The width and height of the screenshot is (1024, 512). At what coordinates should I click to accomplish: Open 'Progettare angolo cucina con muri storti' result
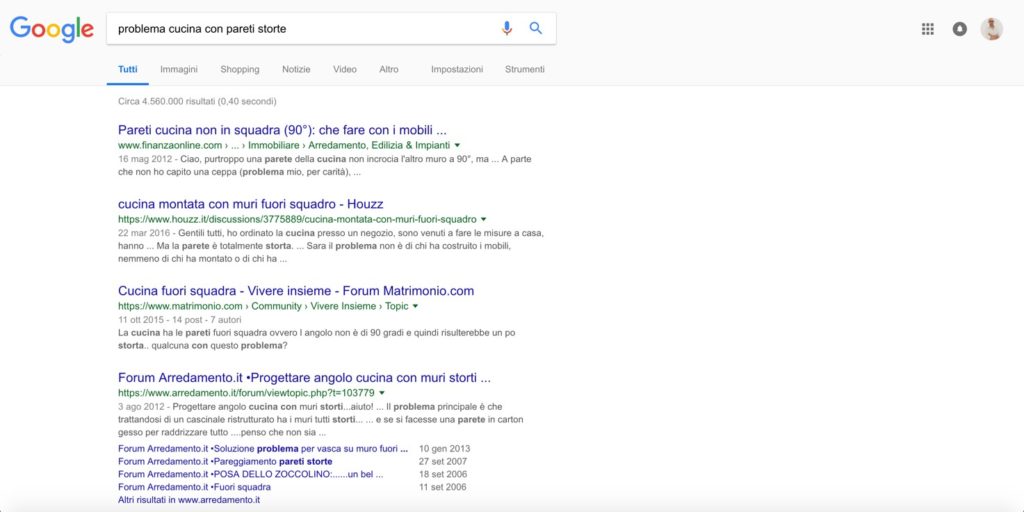point(304,377)
